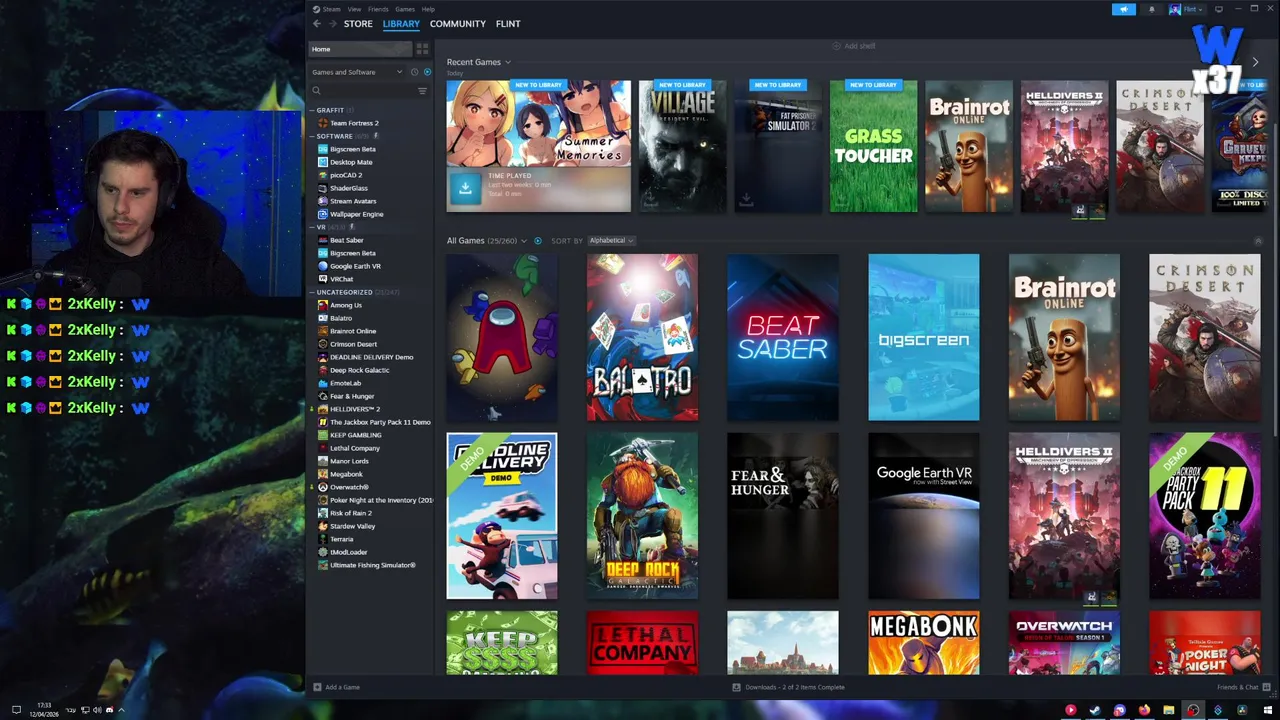This screenshot has width=1280, height=720.
Task: Install Summer Memories using download icon
Action: click(x=464, y=187)
